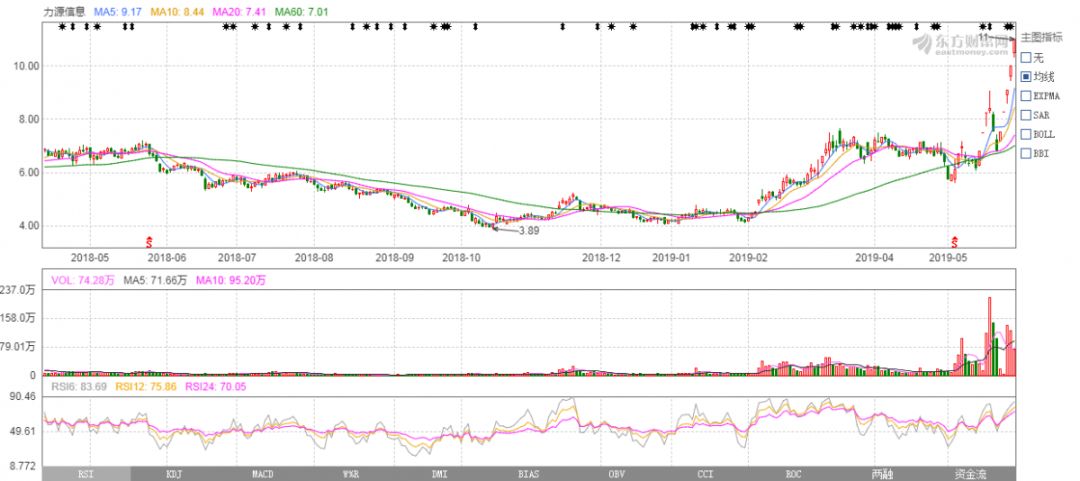Click the 237.0万 volume axis label
The height and width of the screenshot is (481, 1080).
point(19,290)
